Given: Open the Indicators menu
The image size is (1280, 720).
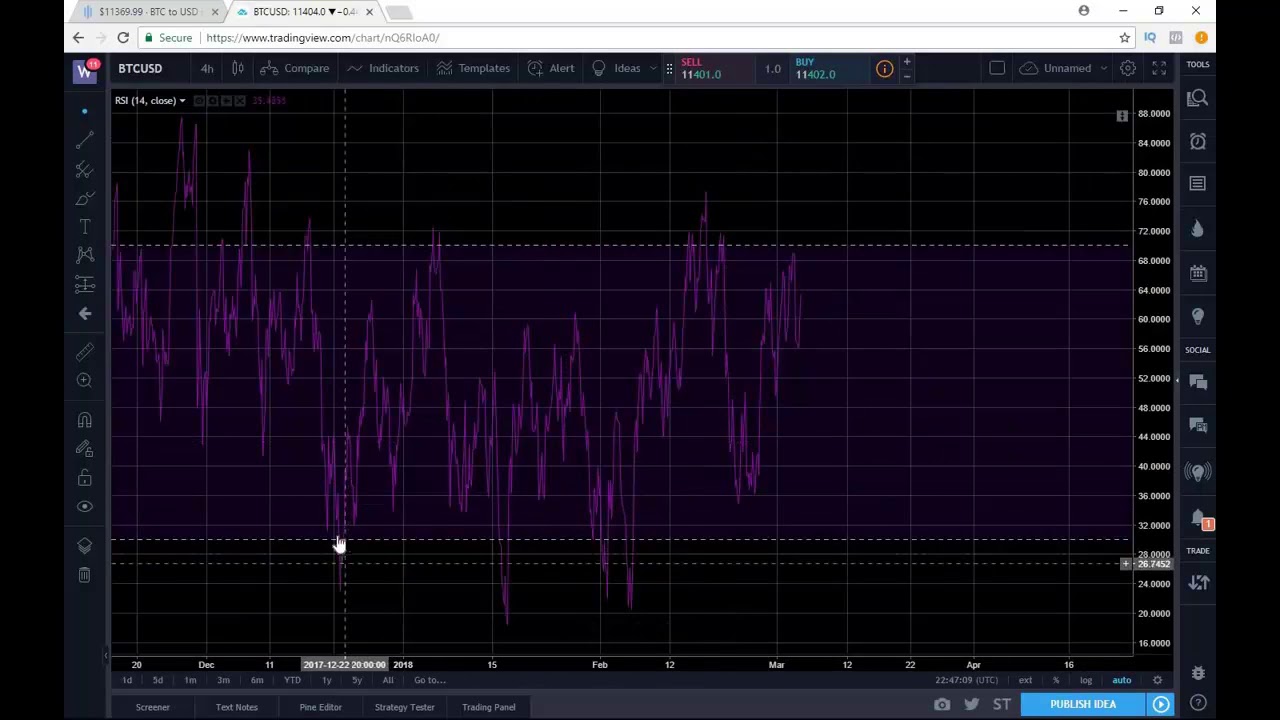Looking at the screenshot, I should (383, 68).
